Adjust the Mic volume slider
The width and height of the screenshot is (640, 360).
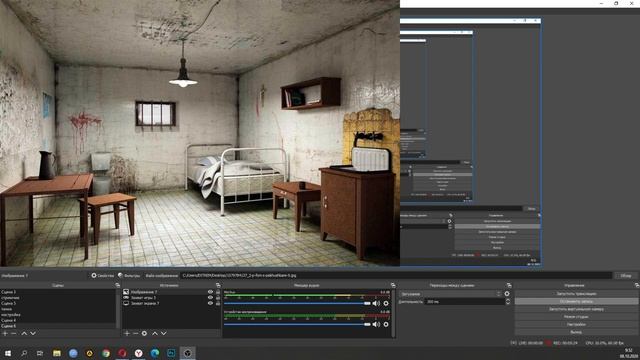pos(297,303)
